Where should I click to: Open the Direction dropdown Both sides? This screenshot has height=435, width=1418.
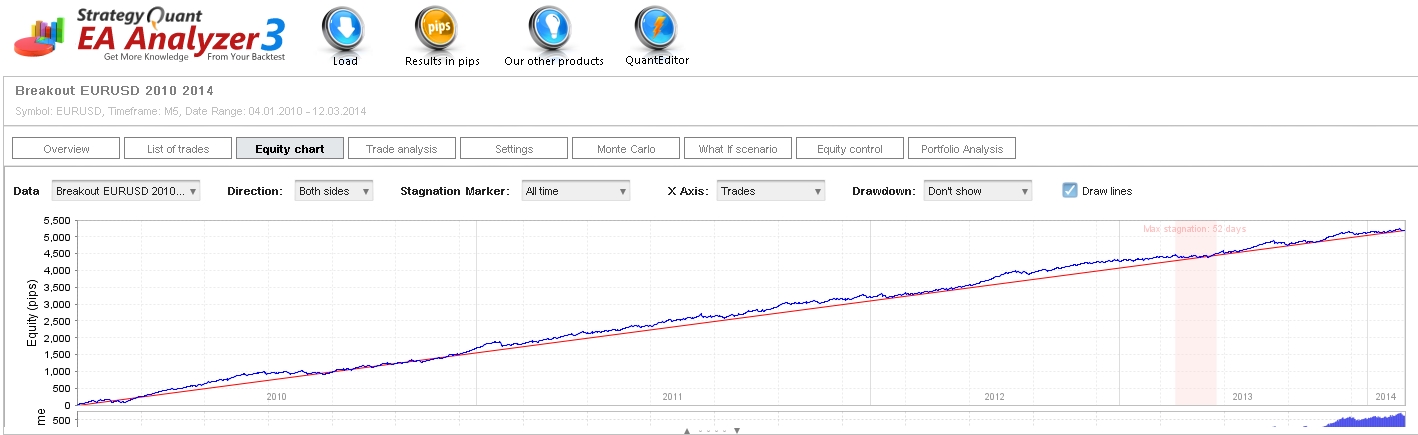tap(334, 191)
